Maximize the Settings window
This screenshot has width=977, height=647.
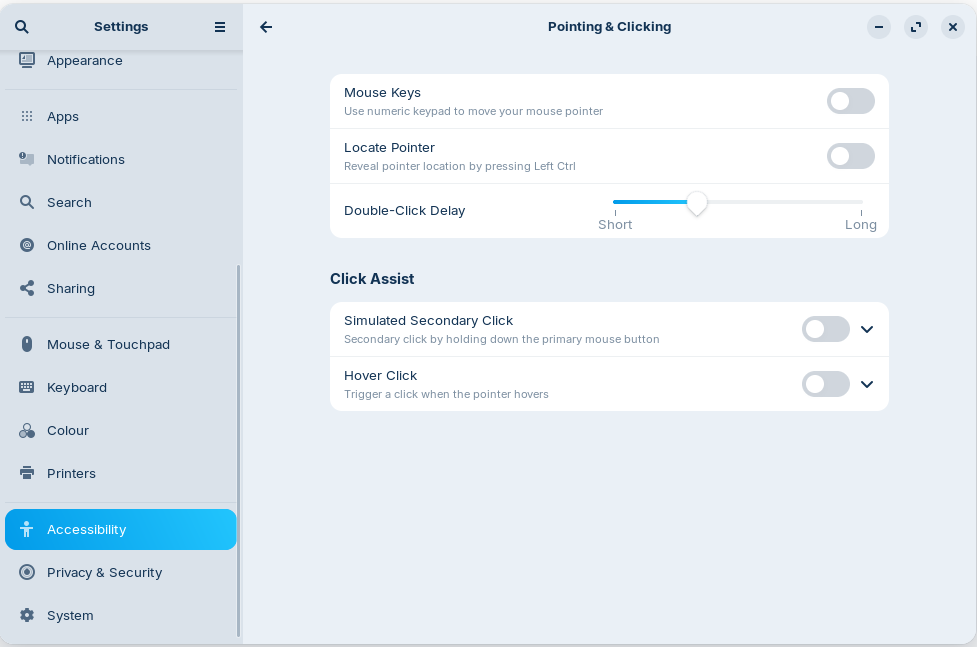tap(916, 27)
